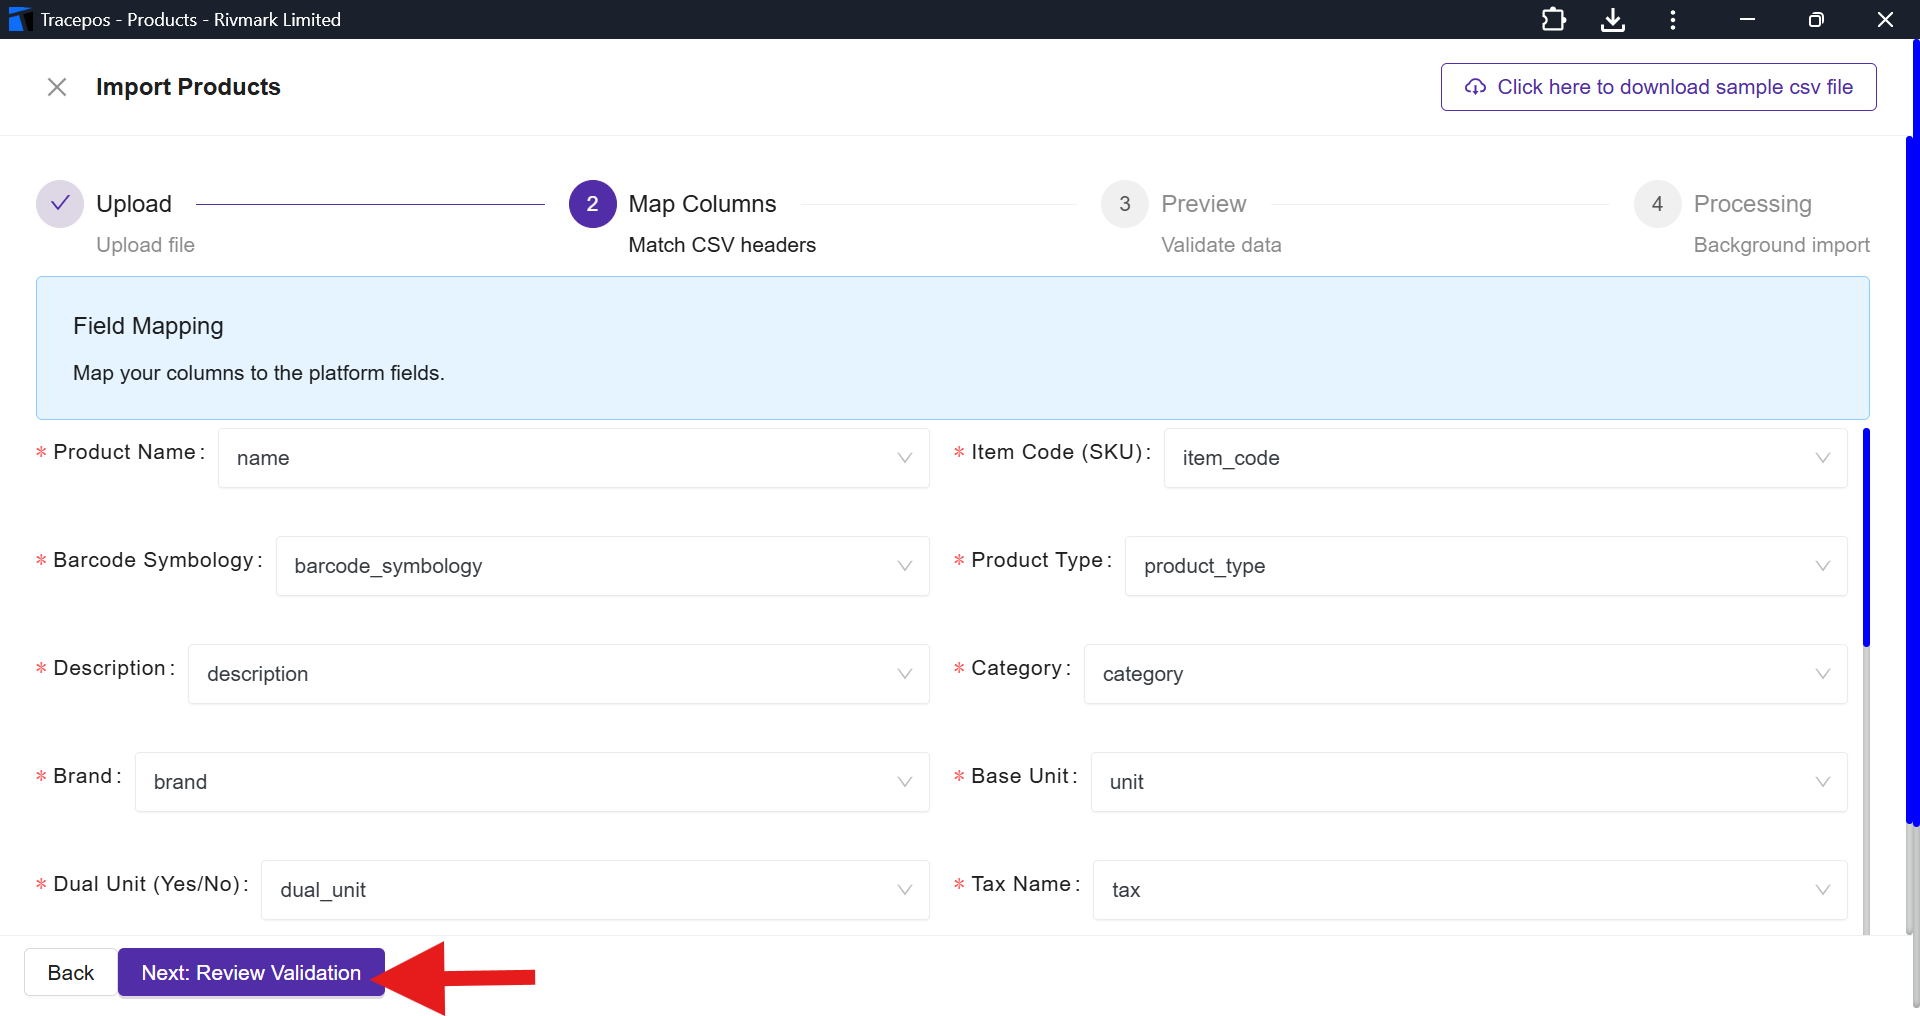This screenshot has height=1016, width=1920.
Task: Click step 3 Preview circle
Action: coord(1125,204)
